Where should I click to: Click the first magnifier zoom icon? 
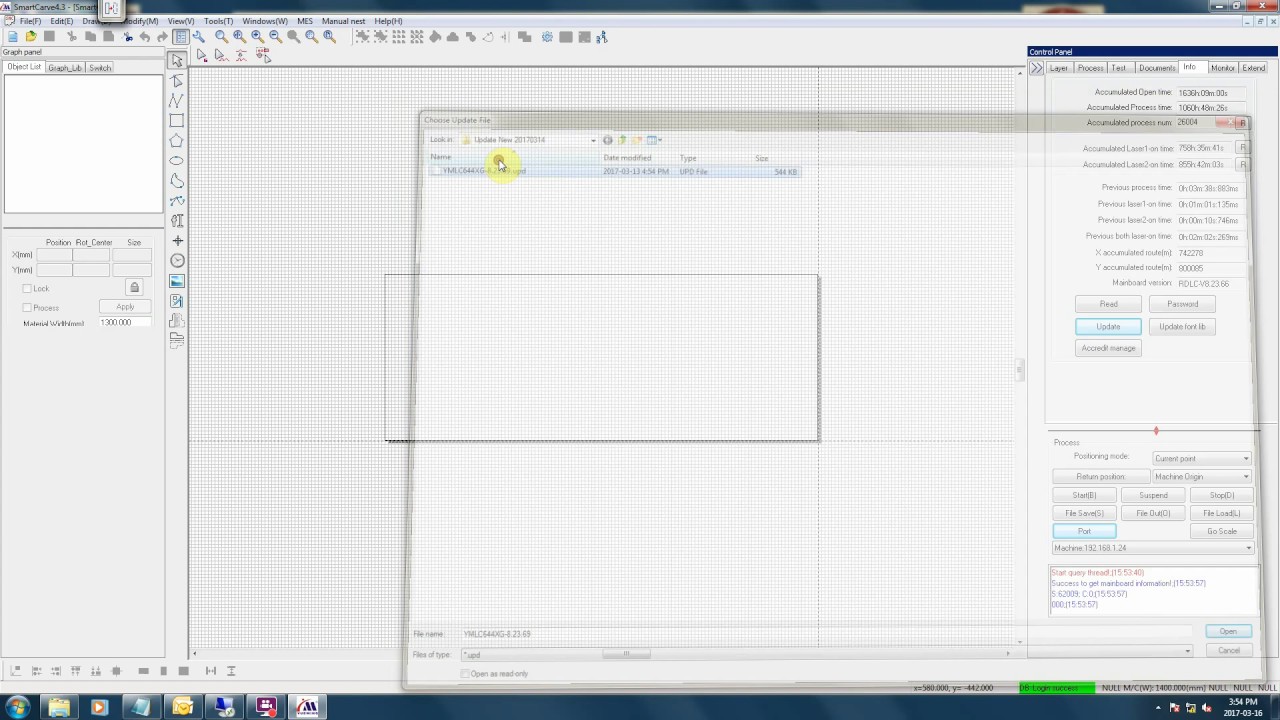[221, 37]
